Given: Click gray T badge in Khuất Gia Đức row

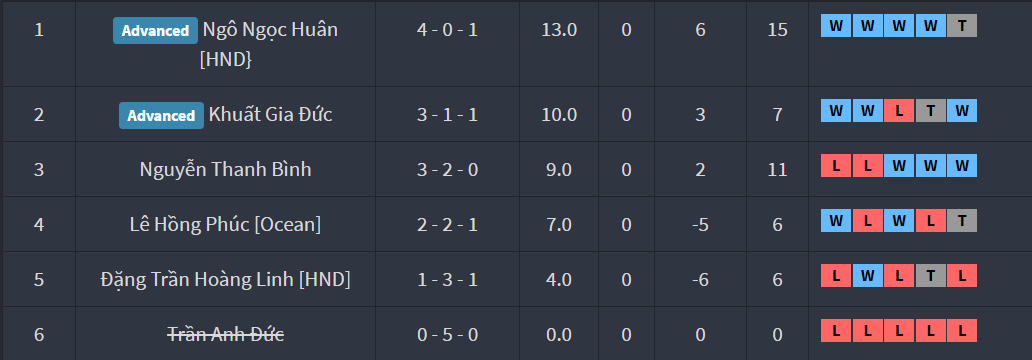Looking at the screenshot, I should [x=931, y=111].
